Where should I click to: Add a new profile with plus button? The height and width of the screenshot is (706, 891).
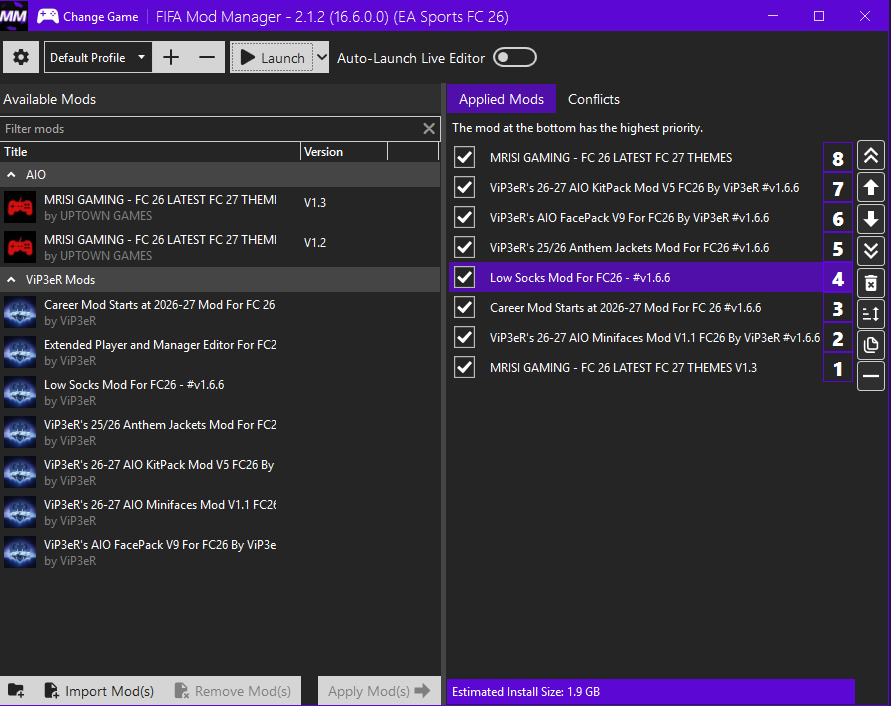click(x=171, y=57)
